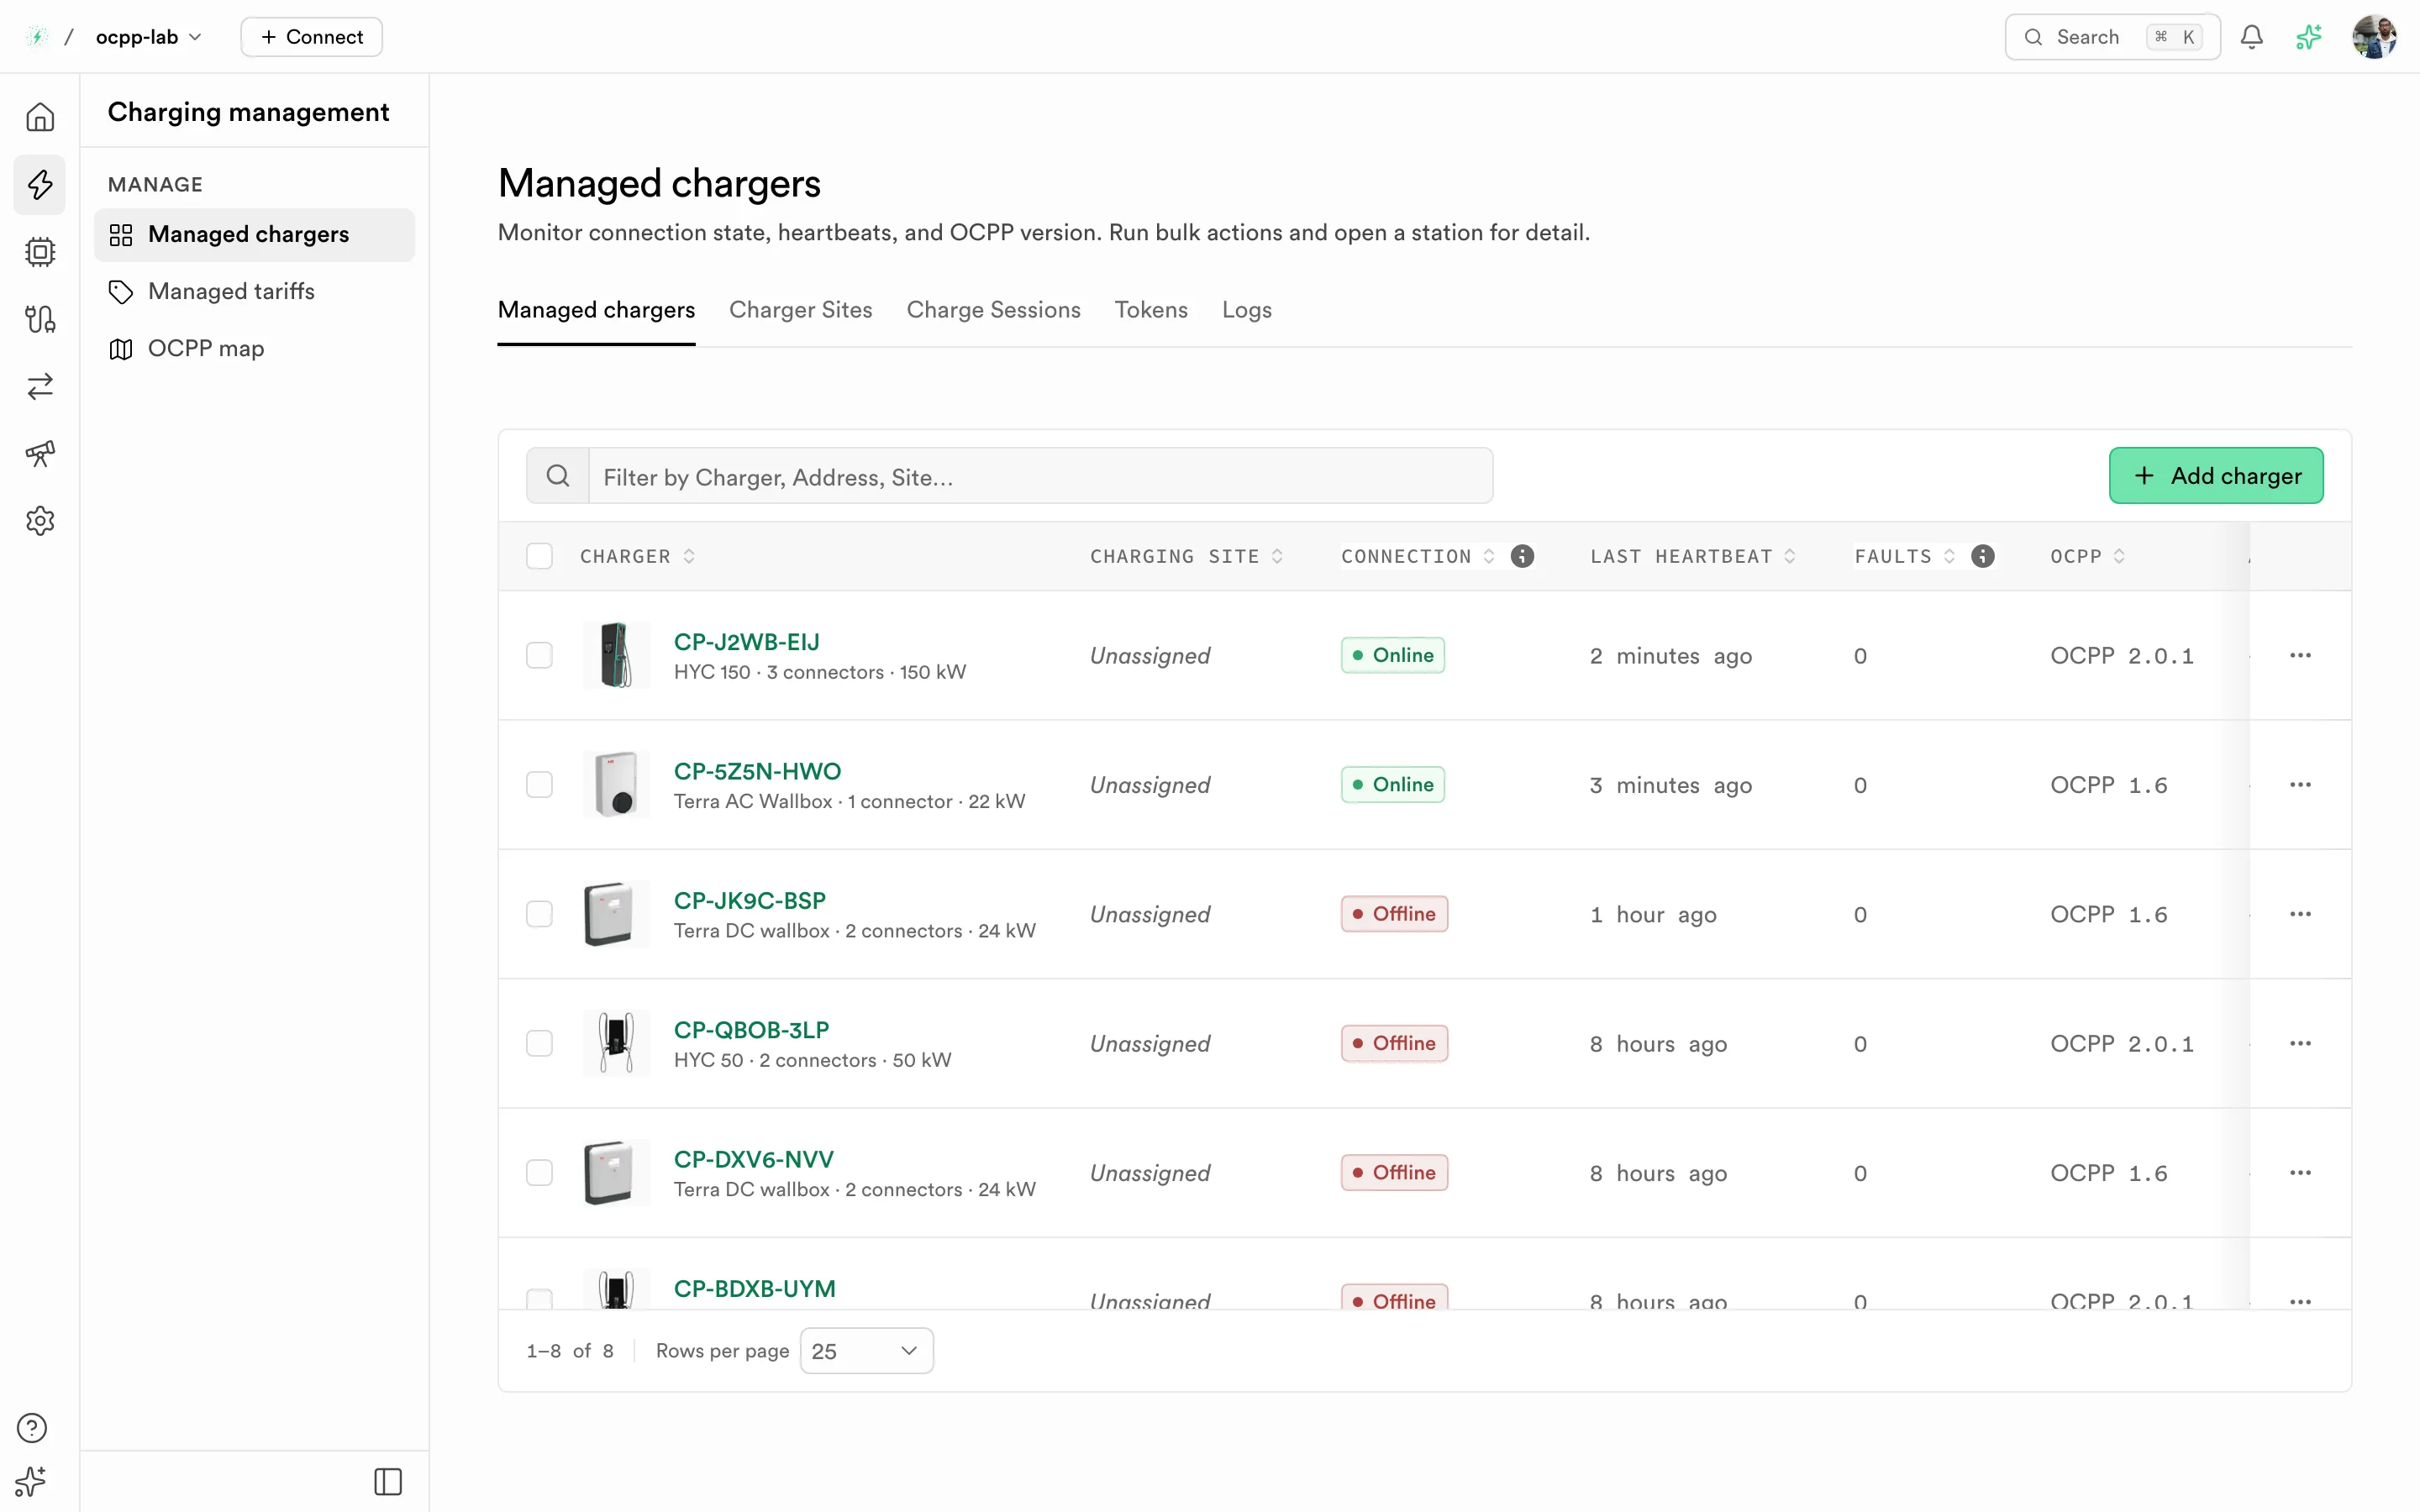
Task: Open the Rows per page dropdown
Action: (866, 1351)
